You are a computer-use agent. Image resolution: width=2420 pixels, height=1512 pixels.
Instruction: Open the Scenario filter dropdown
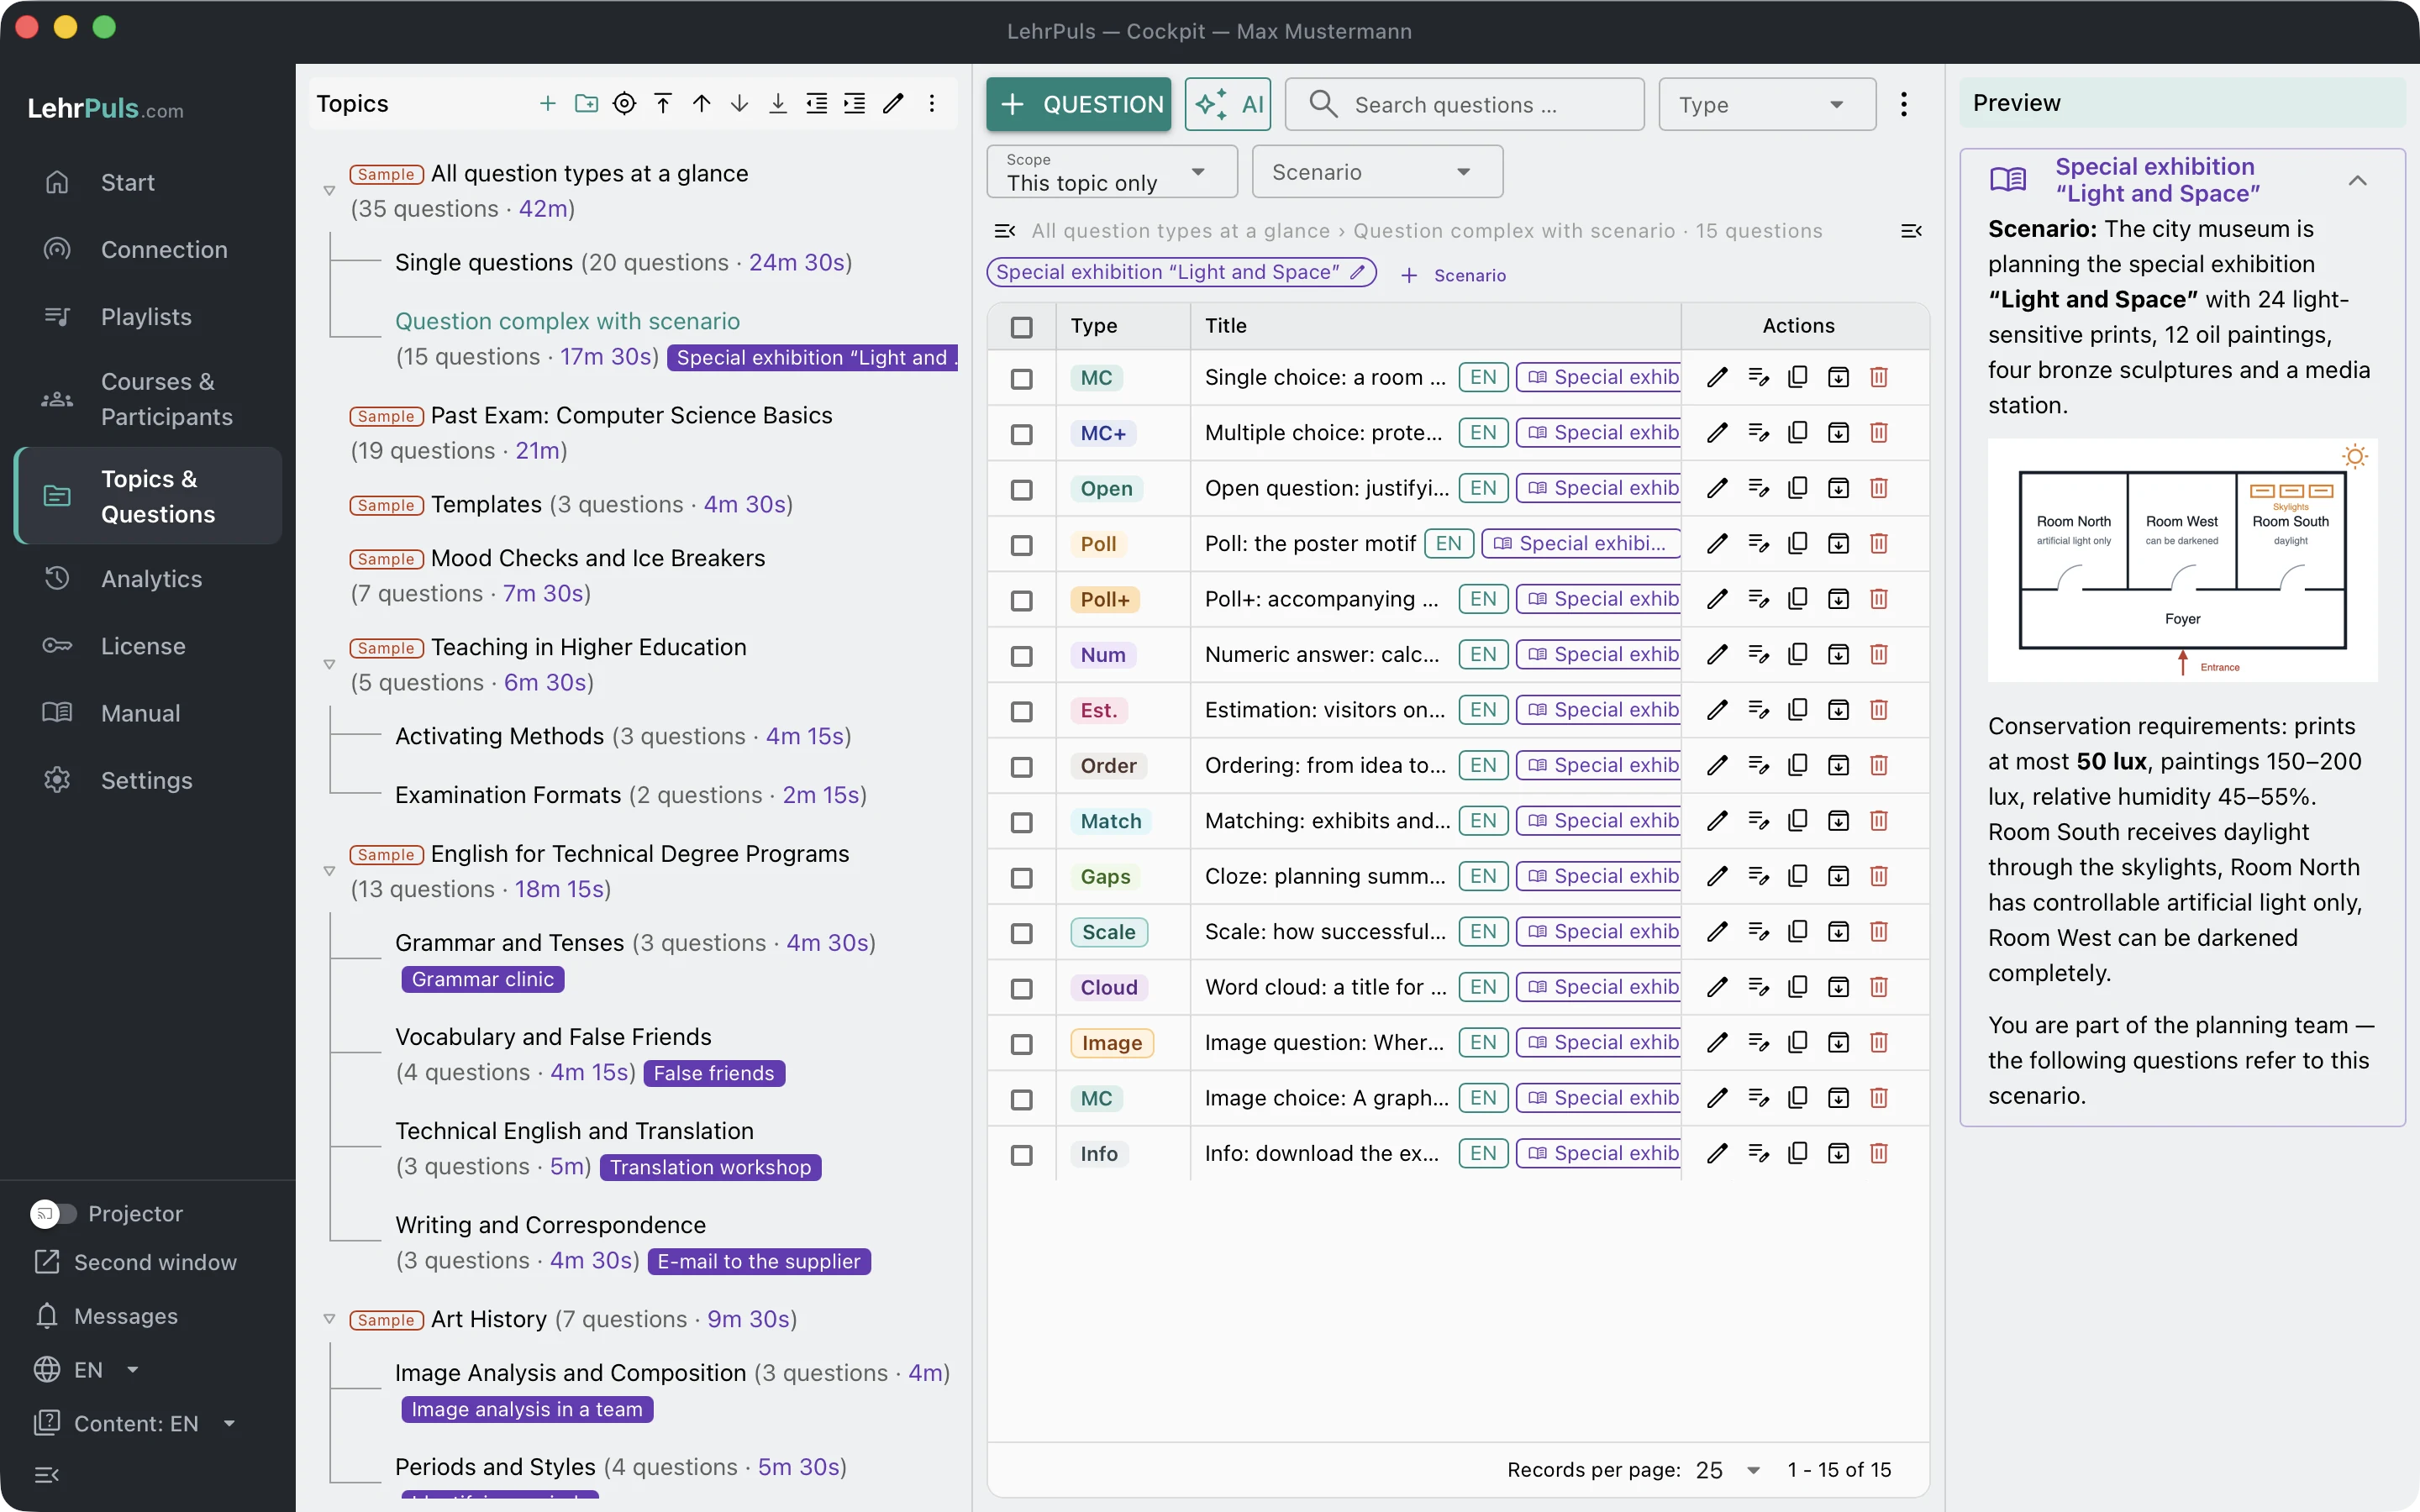1376,172
